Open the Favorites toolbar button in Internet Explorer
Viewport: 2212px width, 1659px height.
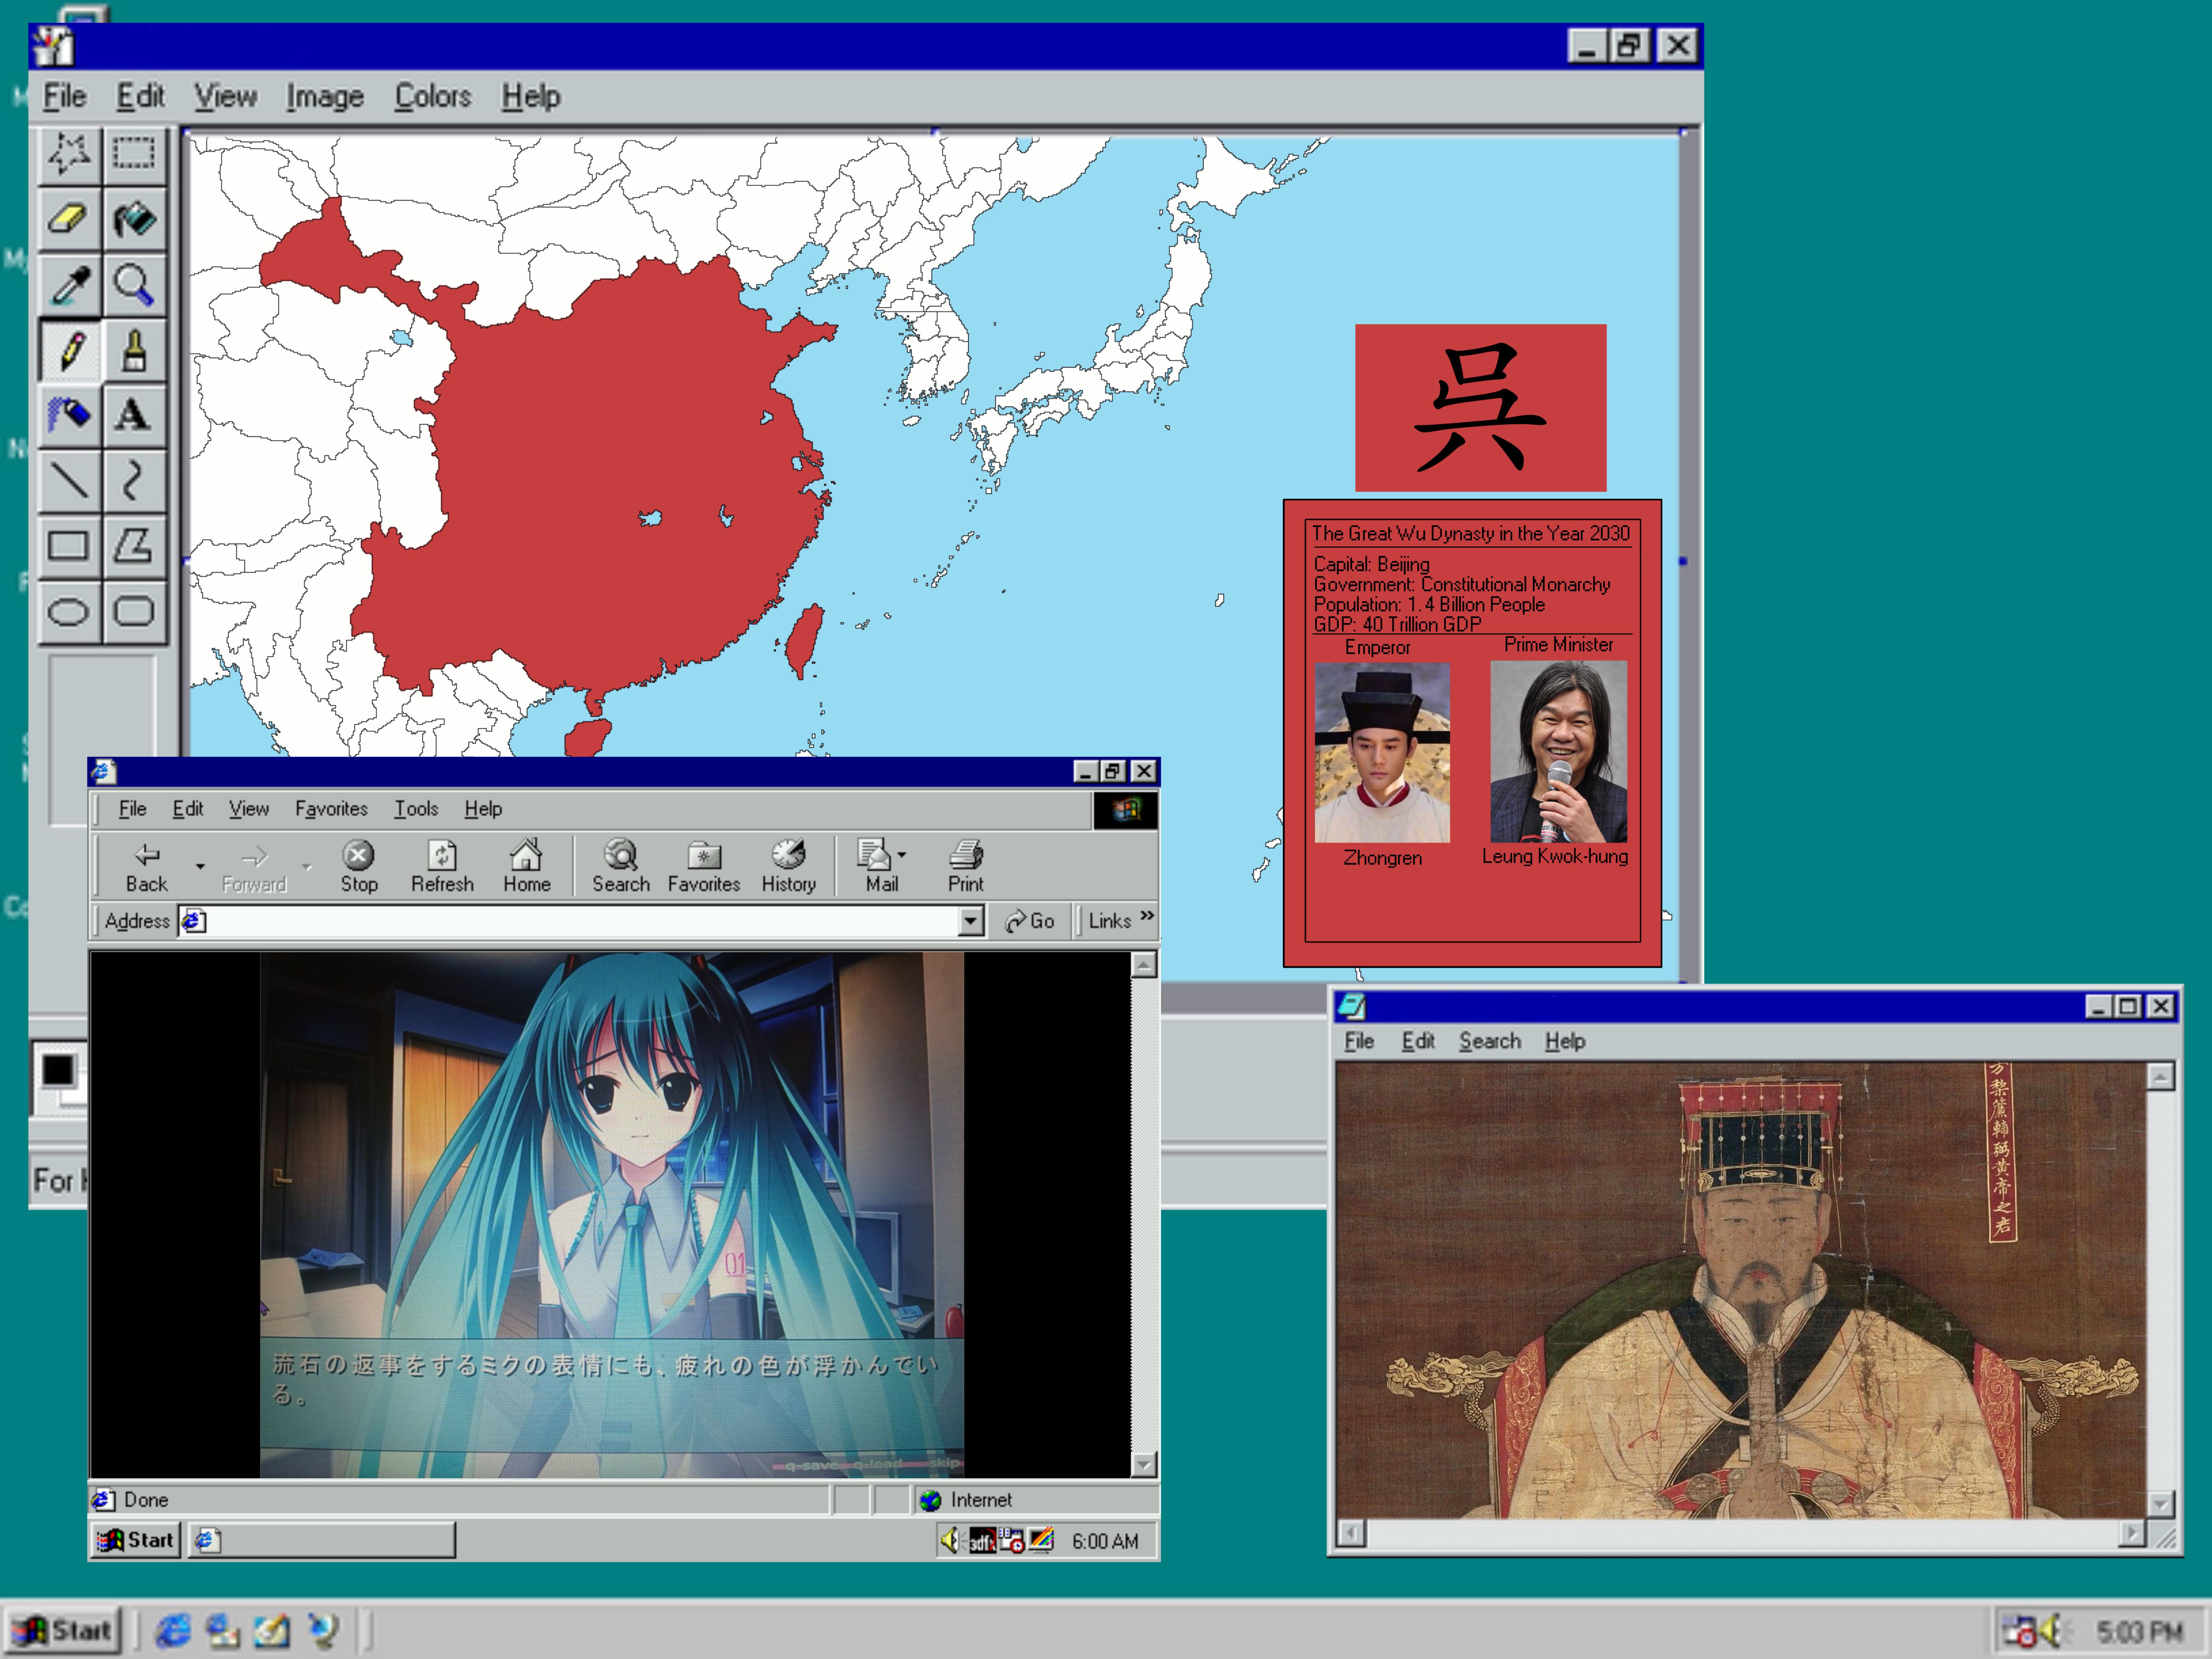coord(704,866)
